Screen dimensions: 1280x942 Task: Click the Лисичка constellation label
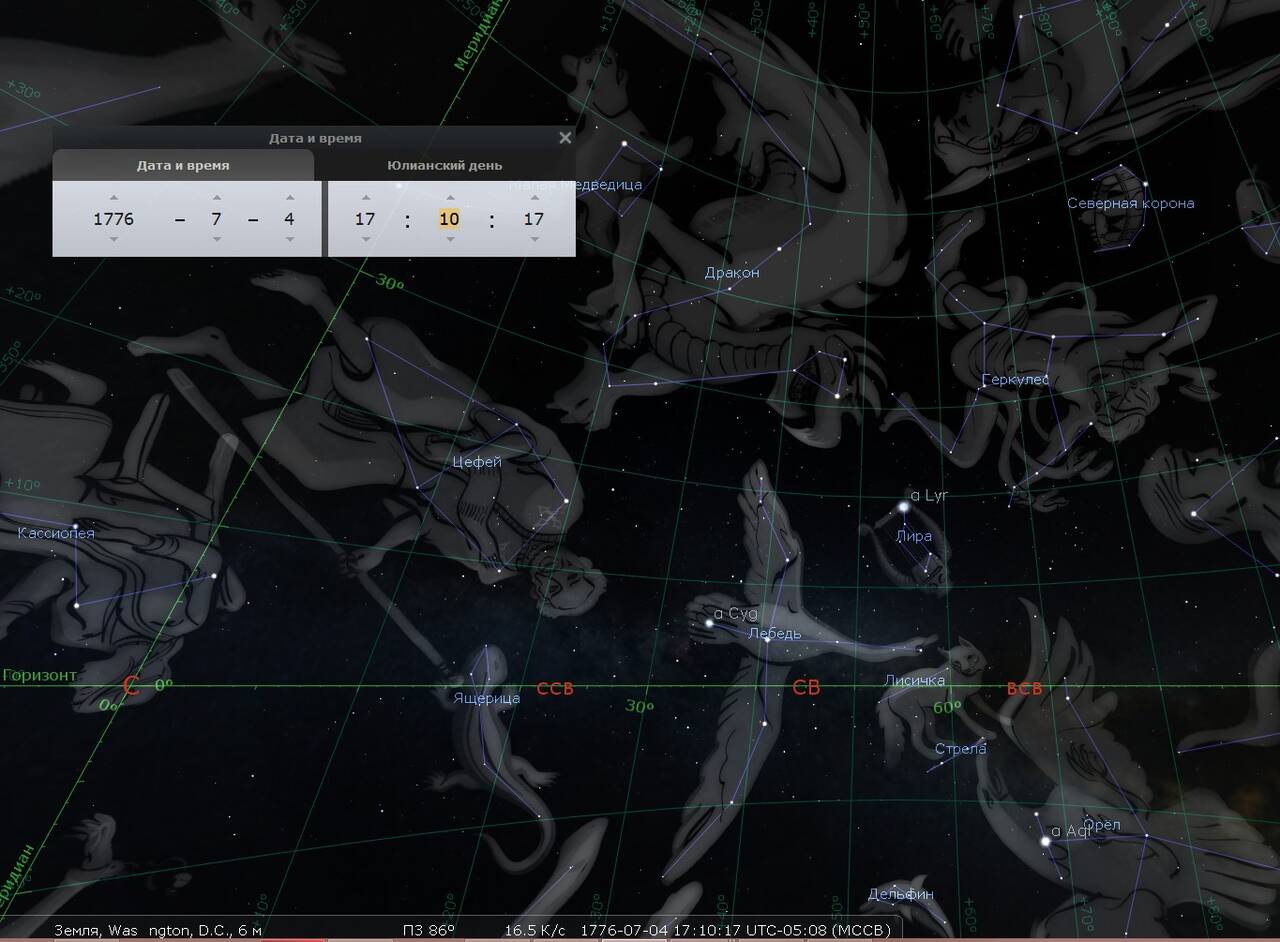[914, 681]
